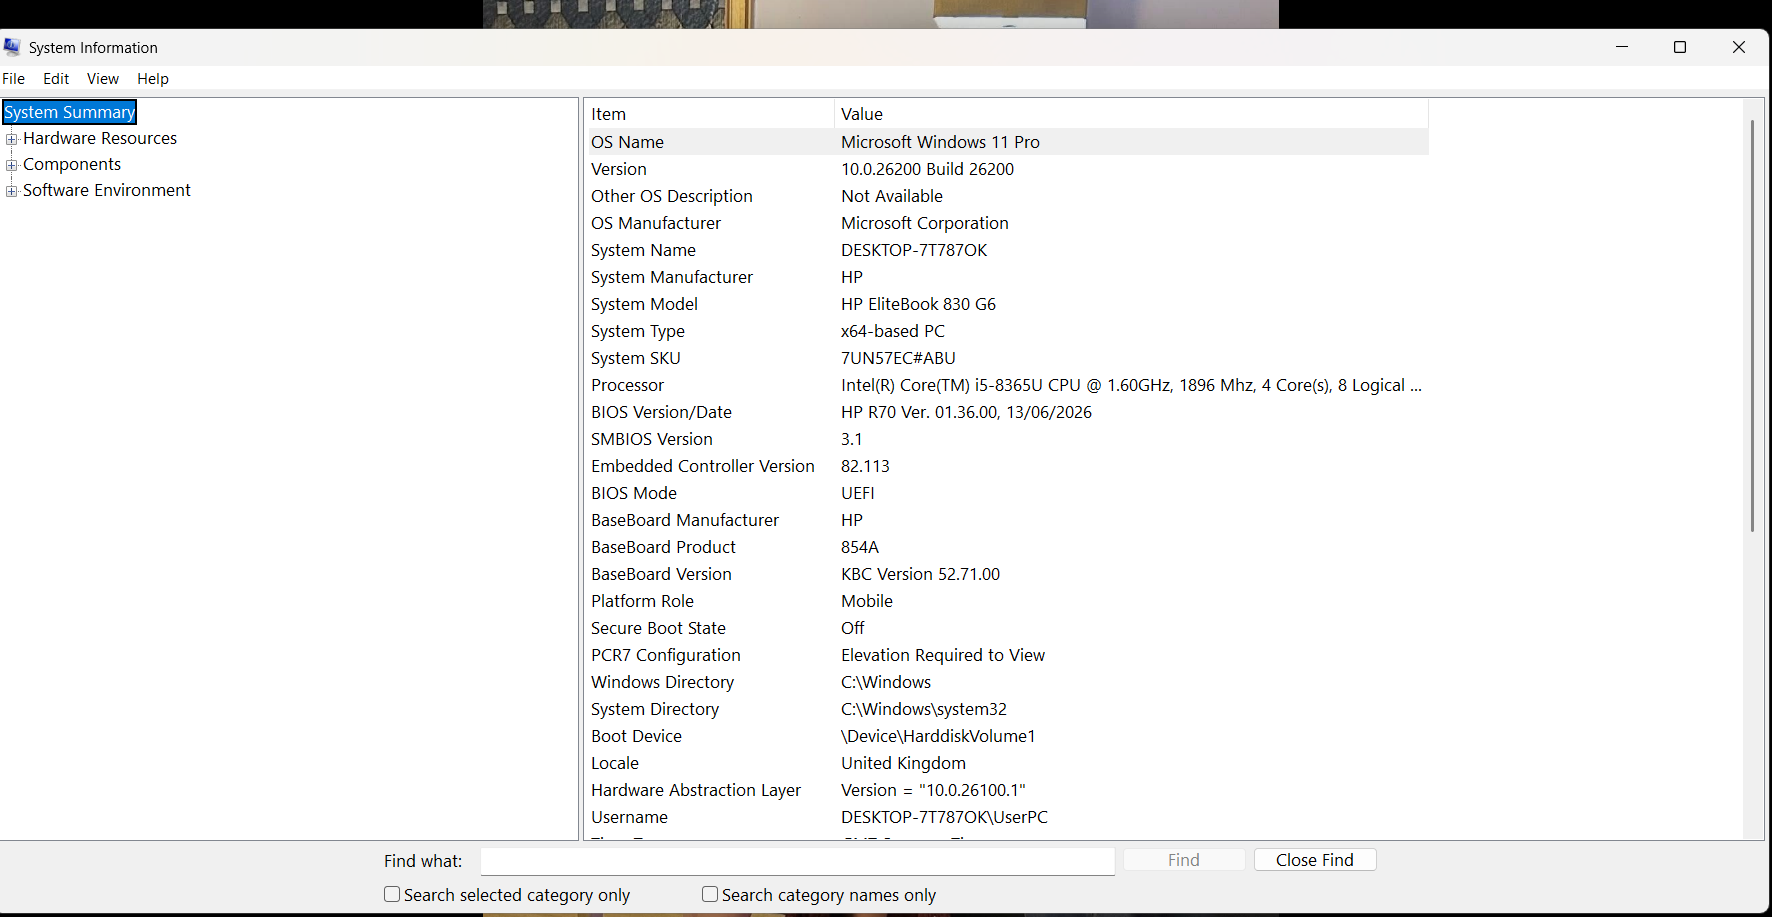Click the Close Find button
The image size is (1772, 917).
[x=1315, y=860]
